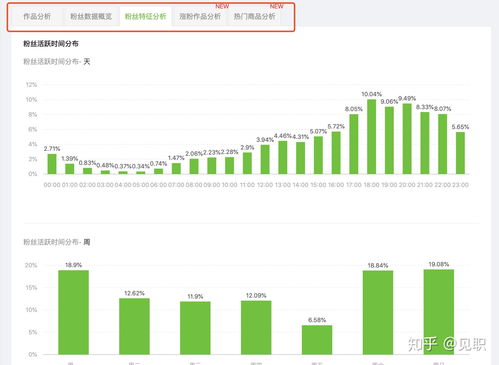Viewport: 499px width, 365px height.
Task: Click the 05:00 label on the time axis
Action: point(141,185)
